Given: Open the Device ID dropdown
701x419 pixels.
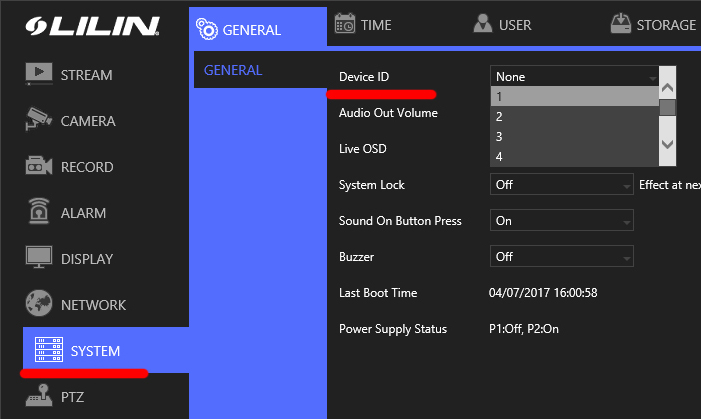Looking at the screenshot, I should (575, 77).
